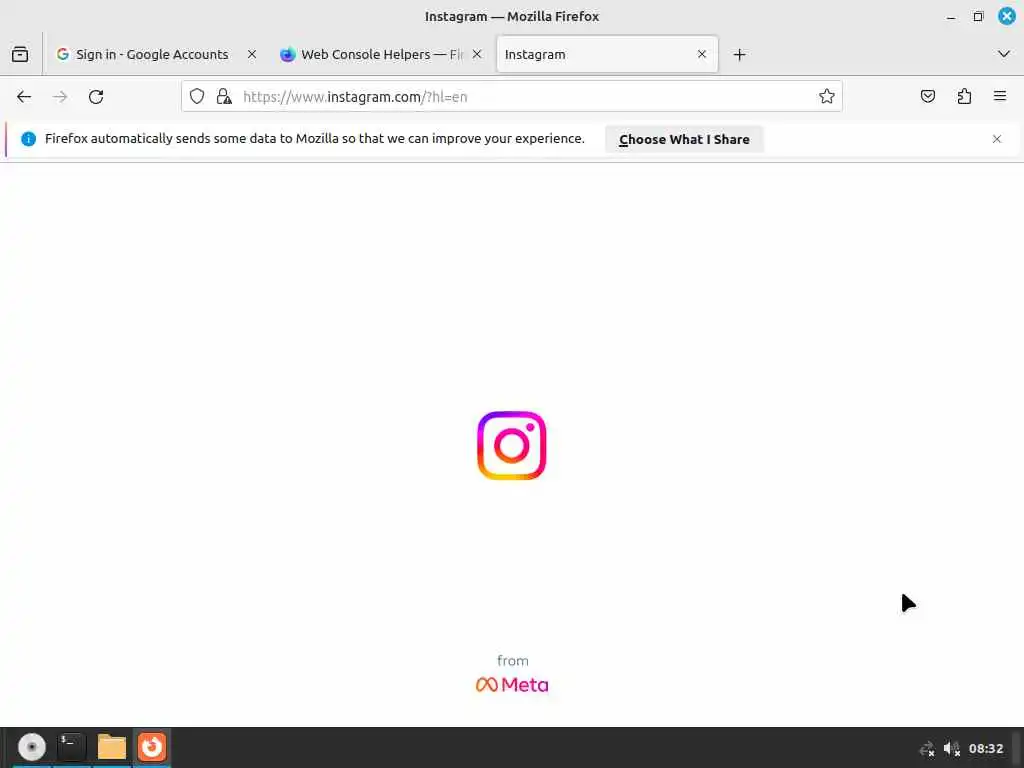The image size is (1024, 768).
Task: Bookmark this page with the star icon
Action: [827, 97]
